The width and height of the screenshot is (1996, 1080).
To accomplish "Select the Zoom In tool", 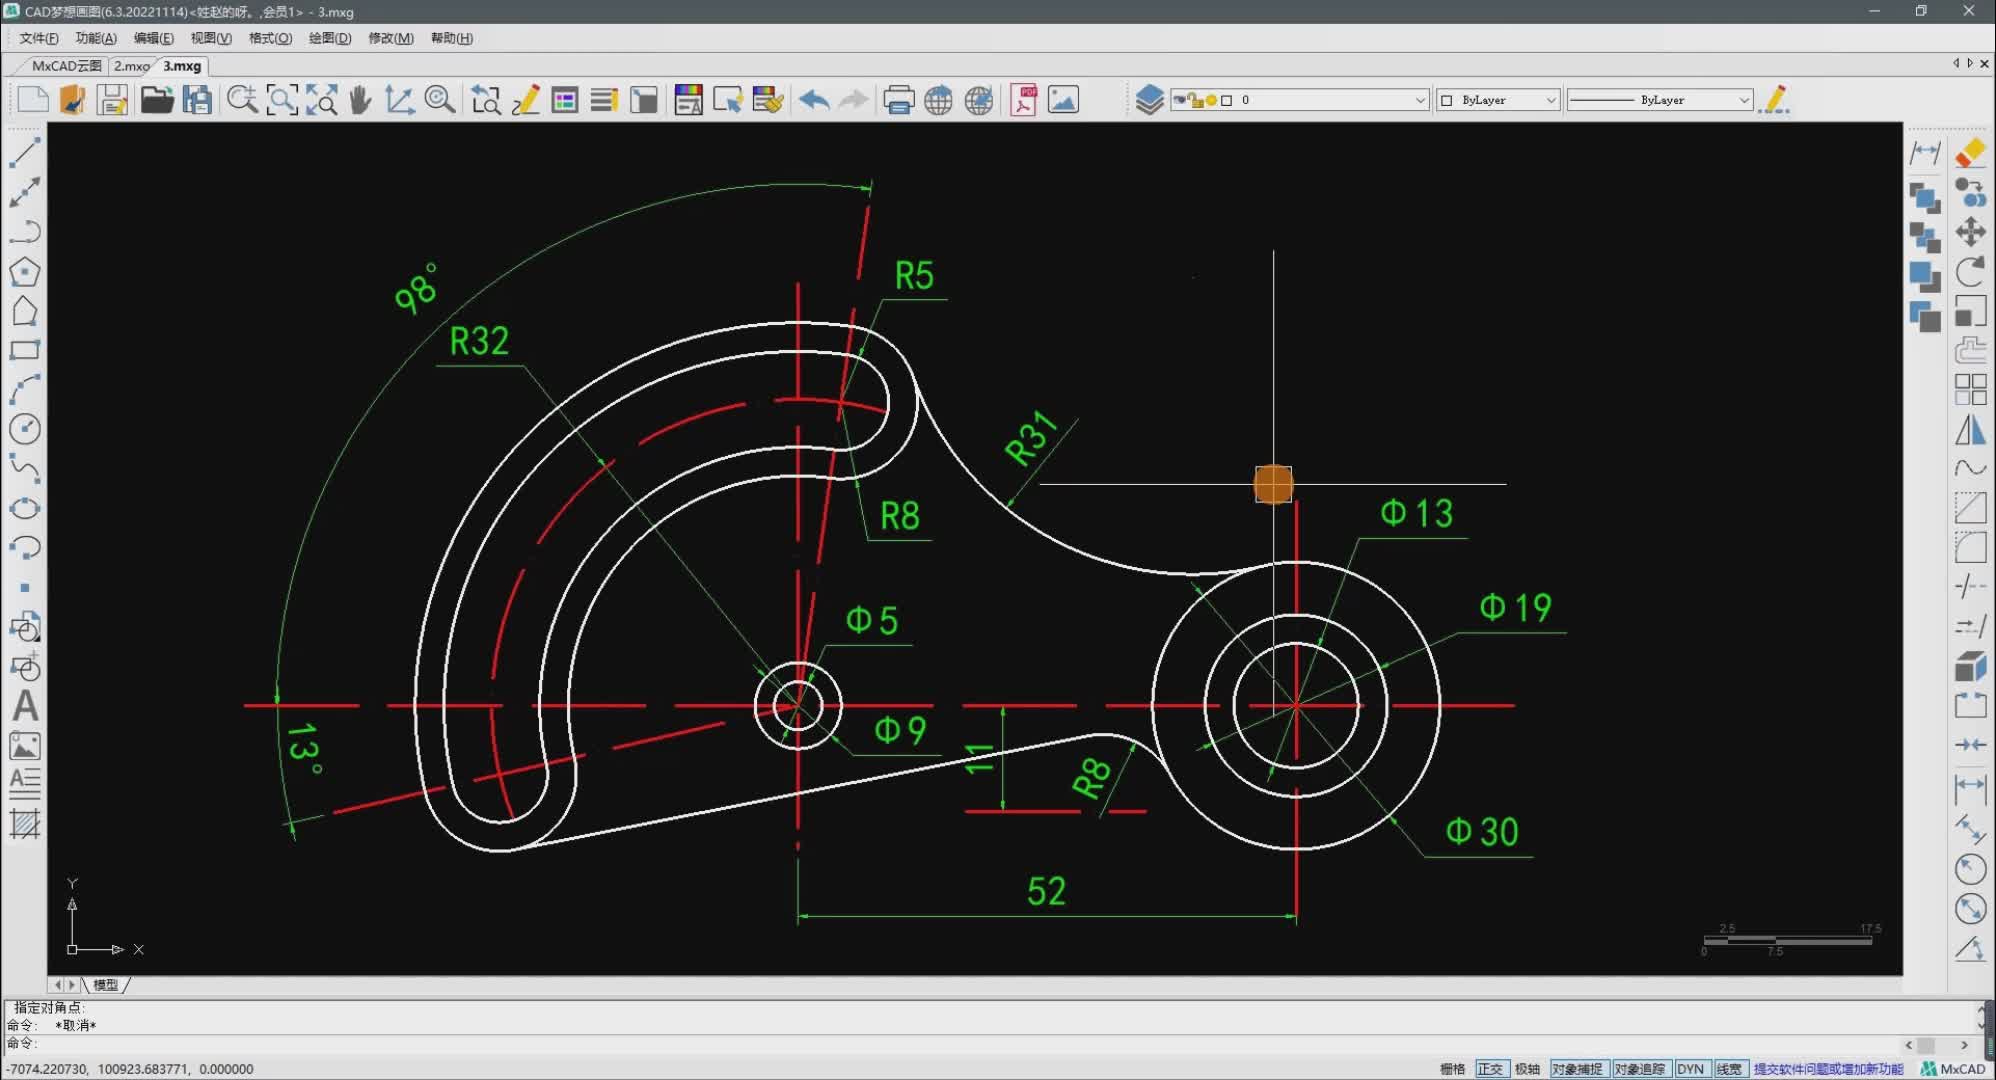I will 241,100.
